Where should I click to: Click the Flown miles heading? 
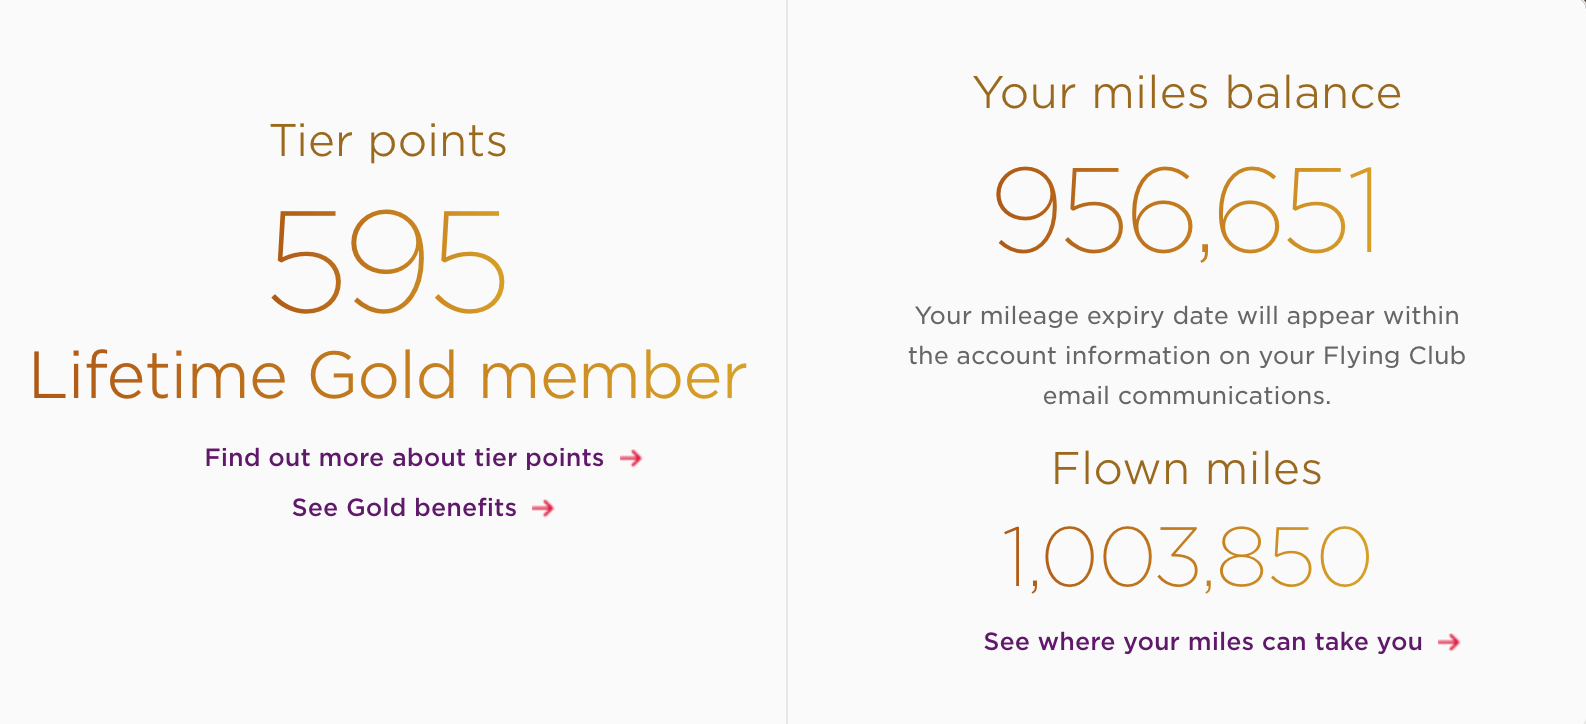(1187, 468)
